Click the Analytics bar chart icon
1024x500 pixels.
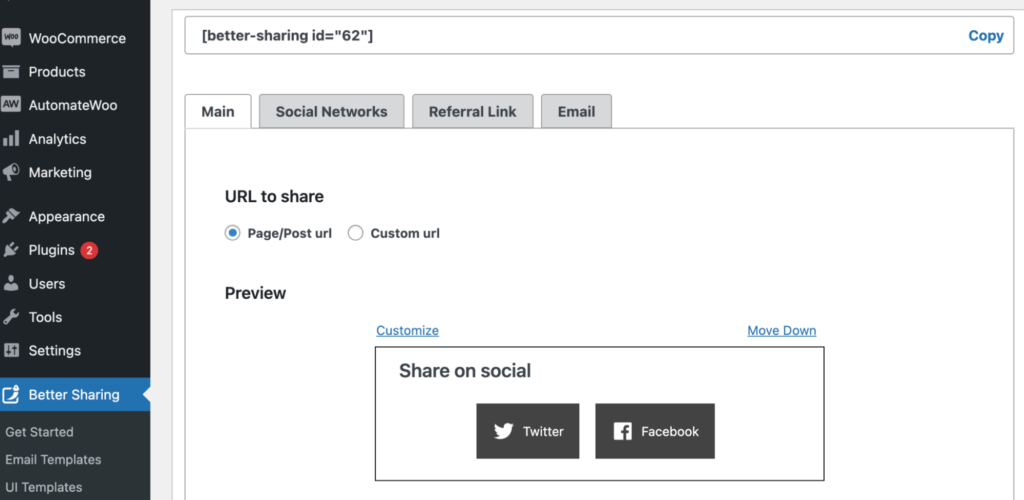point(11,138)
